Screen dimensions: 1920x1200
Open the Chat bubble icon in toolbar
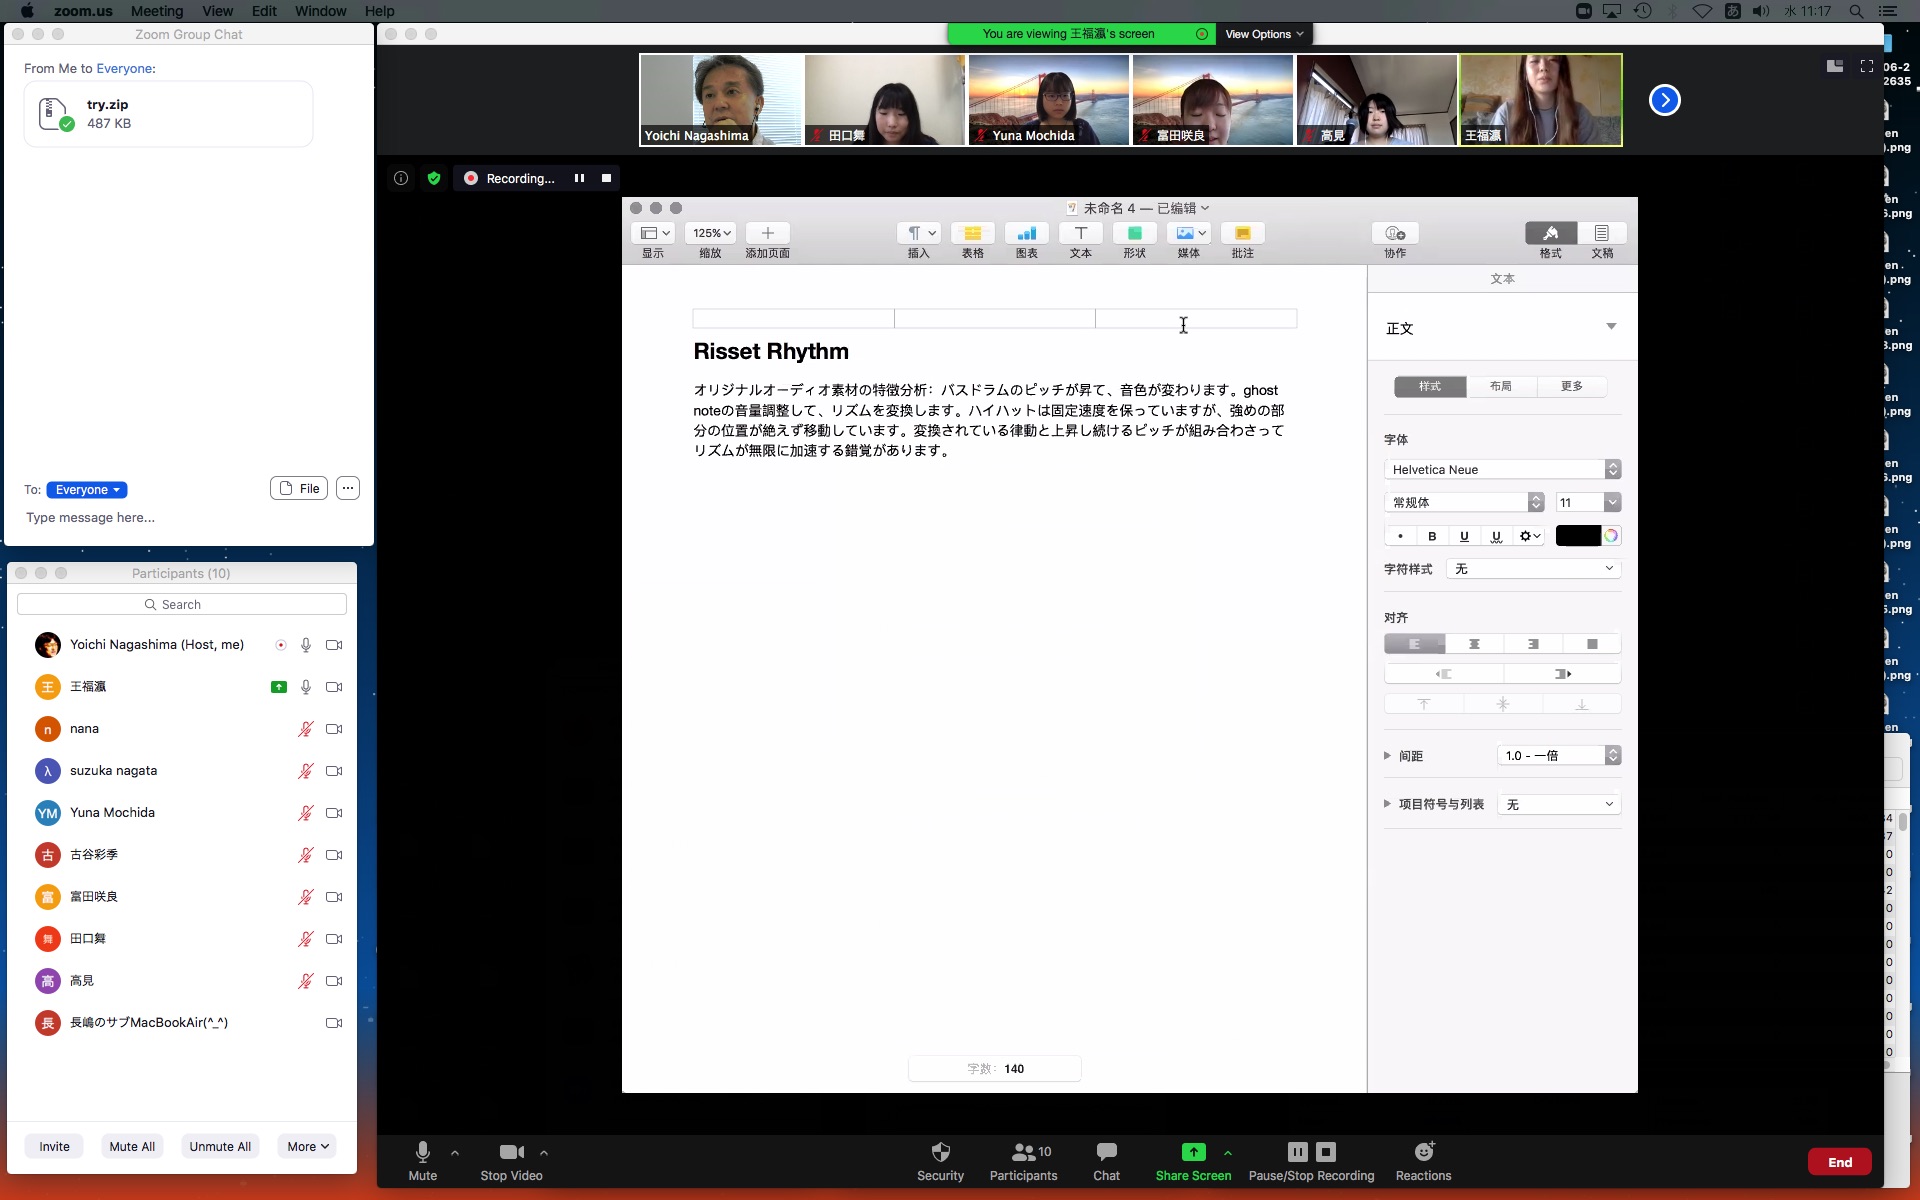[x=1106, y=1152]
